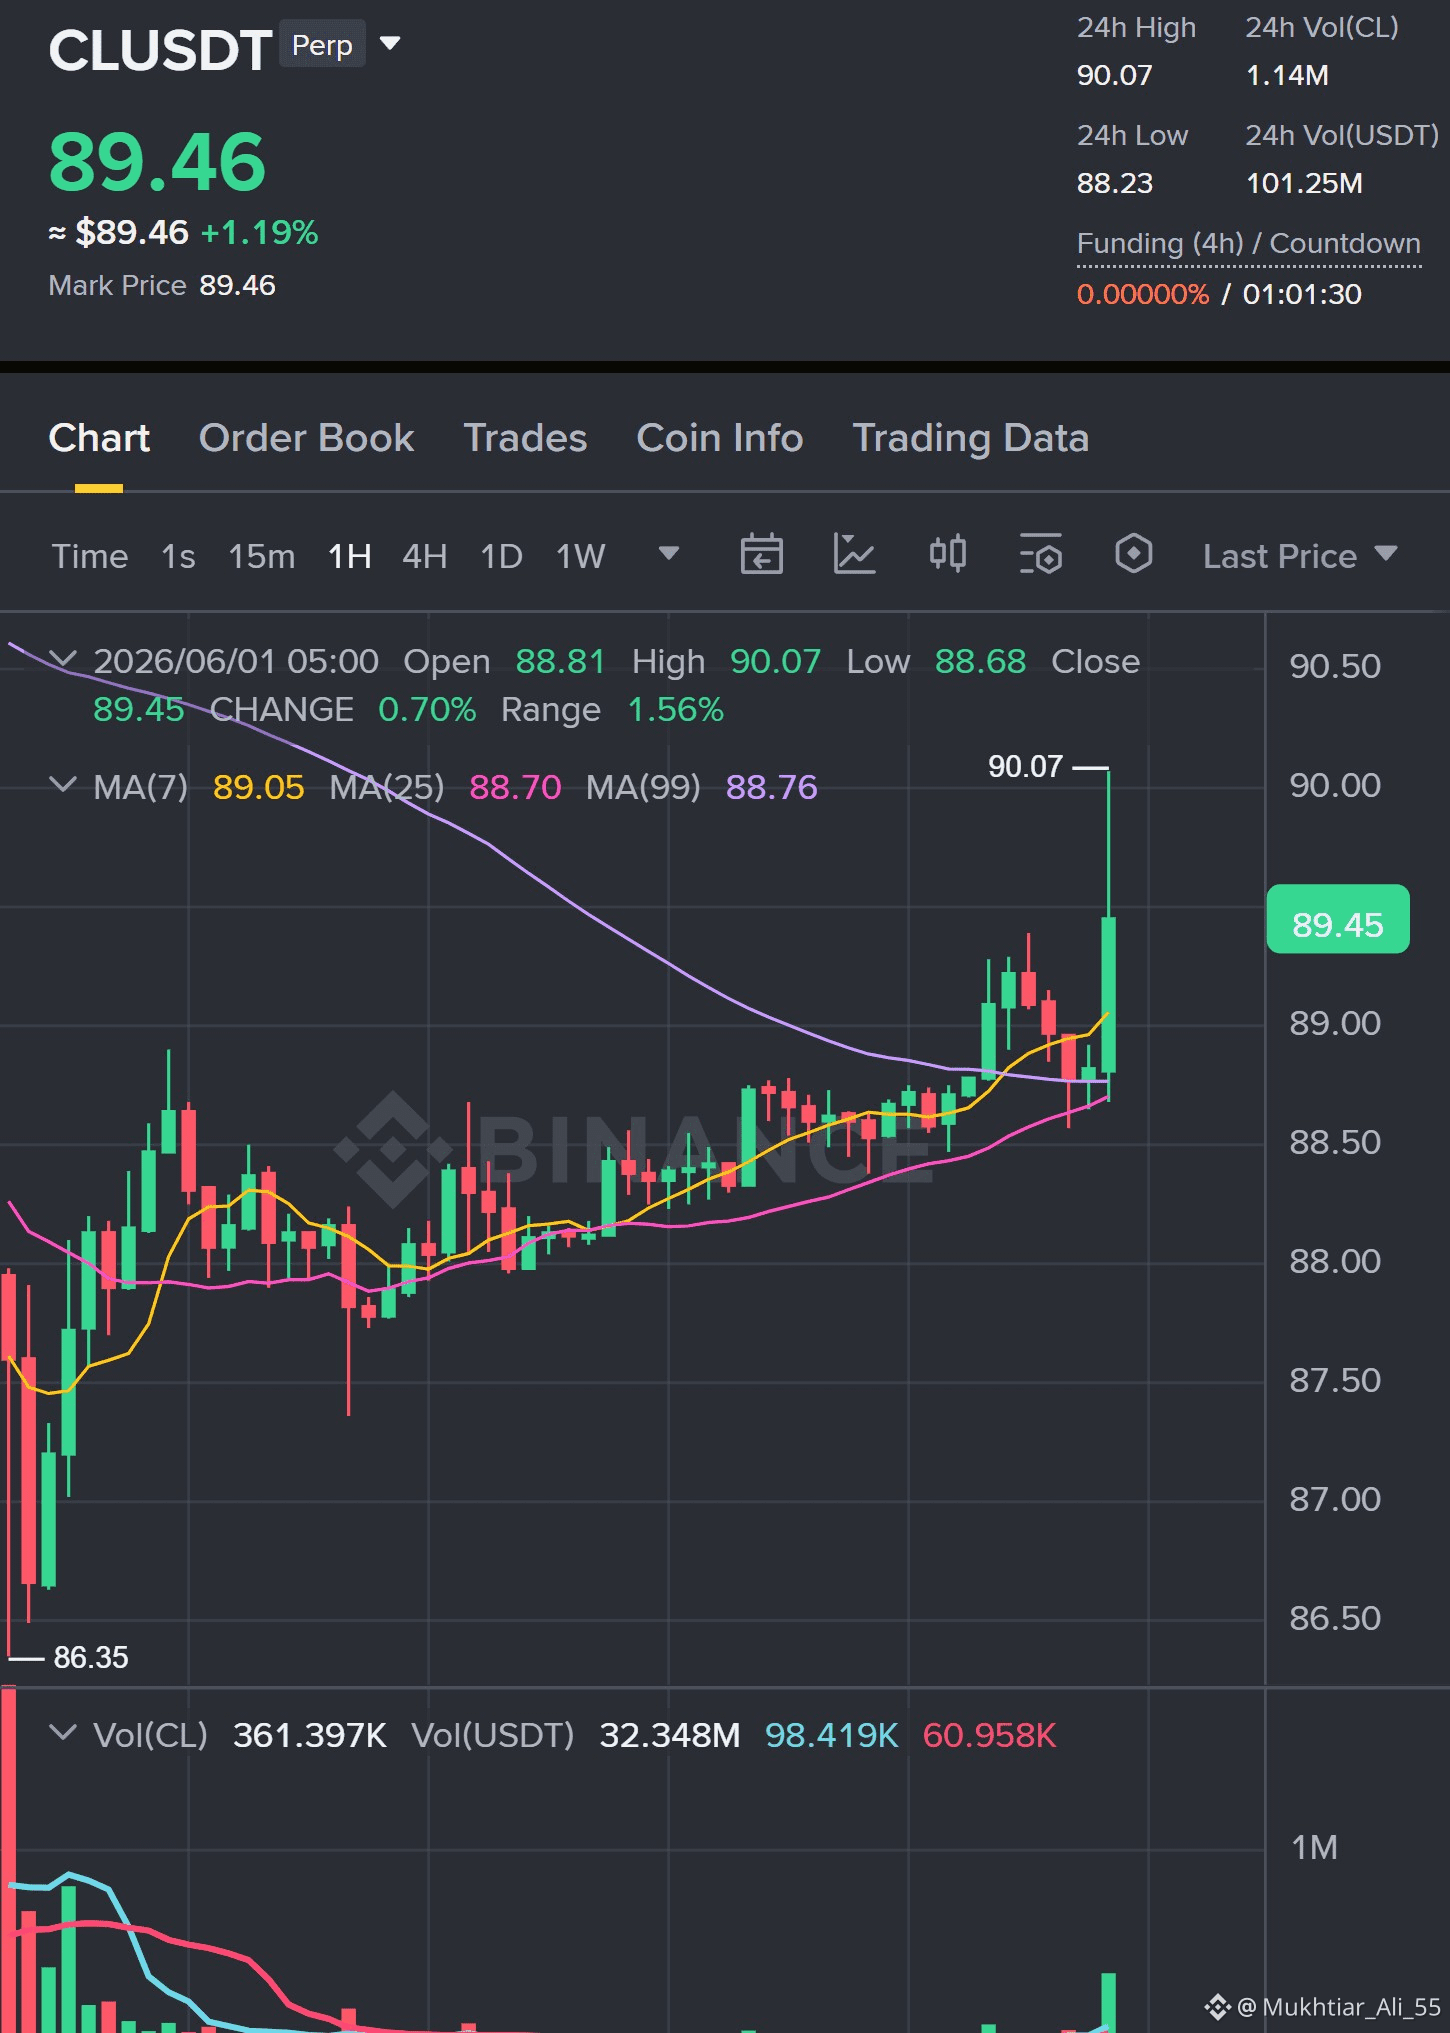Tap the Vol(CL) value 361.397K
Image resolution: width=1450 pixels, height=2033 pixels.
309,1735
